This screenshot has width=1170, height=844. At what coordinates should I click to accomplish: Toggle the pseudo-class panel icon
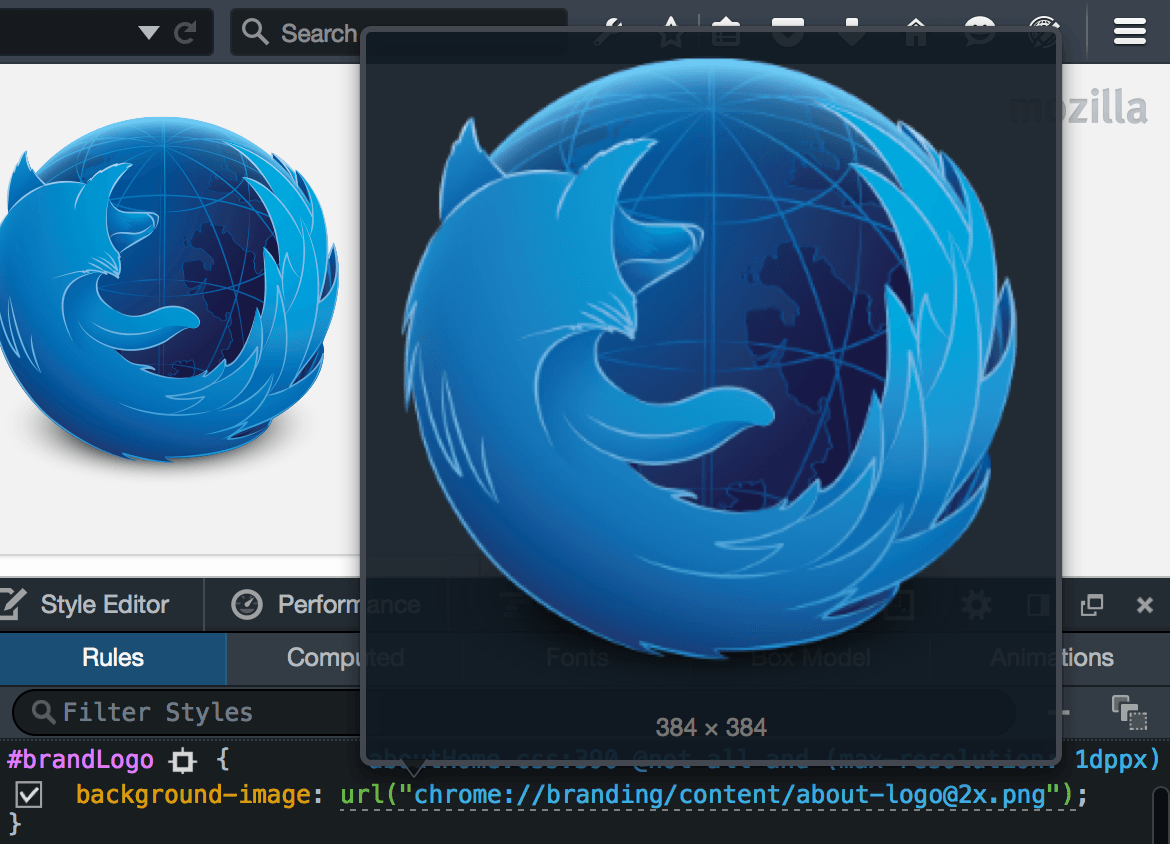tap(1129, 712)
